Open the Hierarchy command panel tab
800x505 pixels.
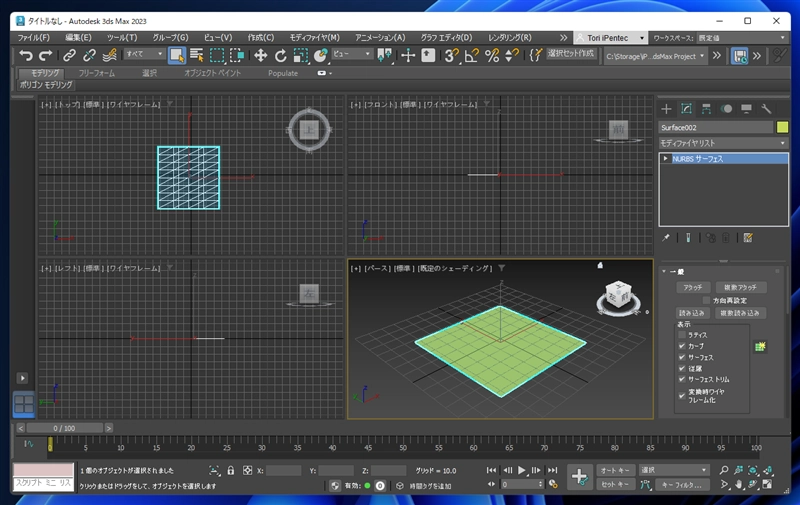[x=706, y=109]
